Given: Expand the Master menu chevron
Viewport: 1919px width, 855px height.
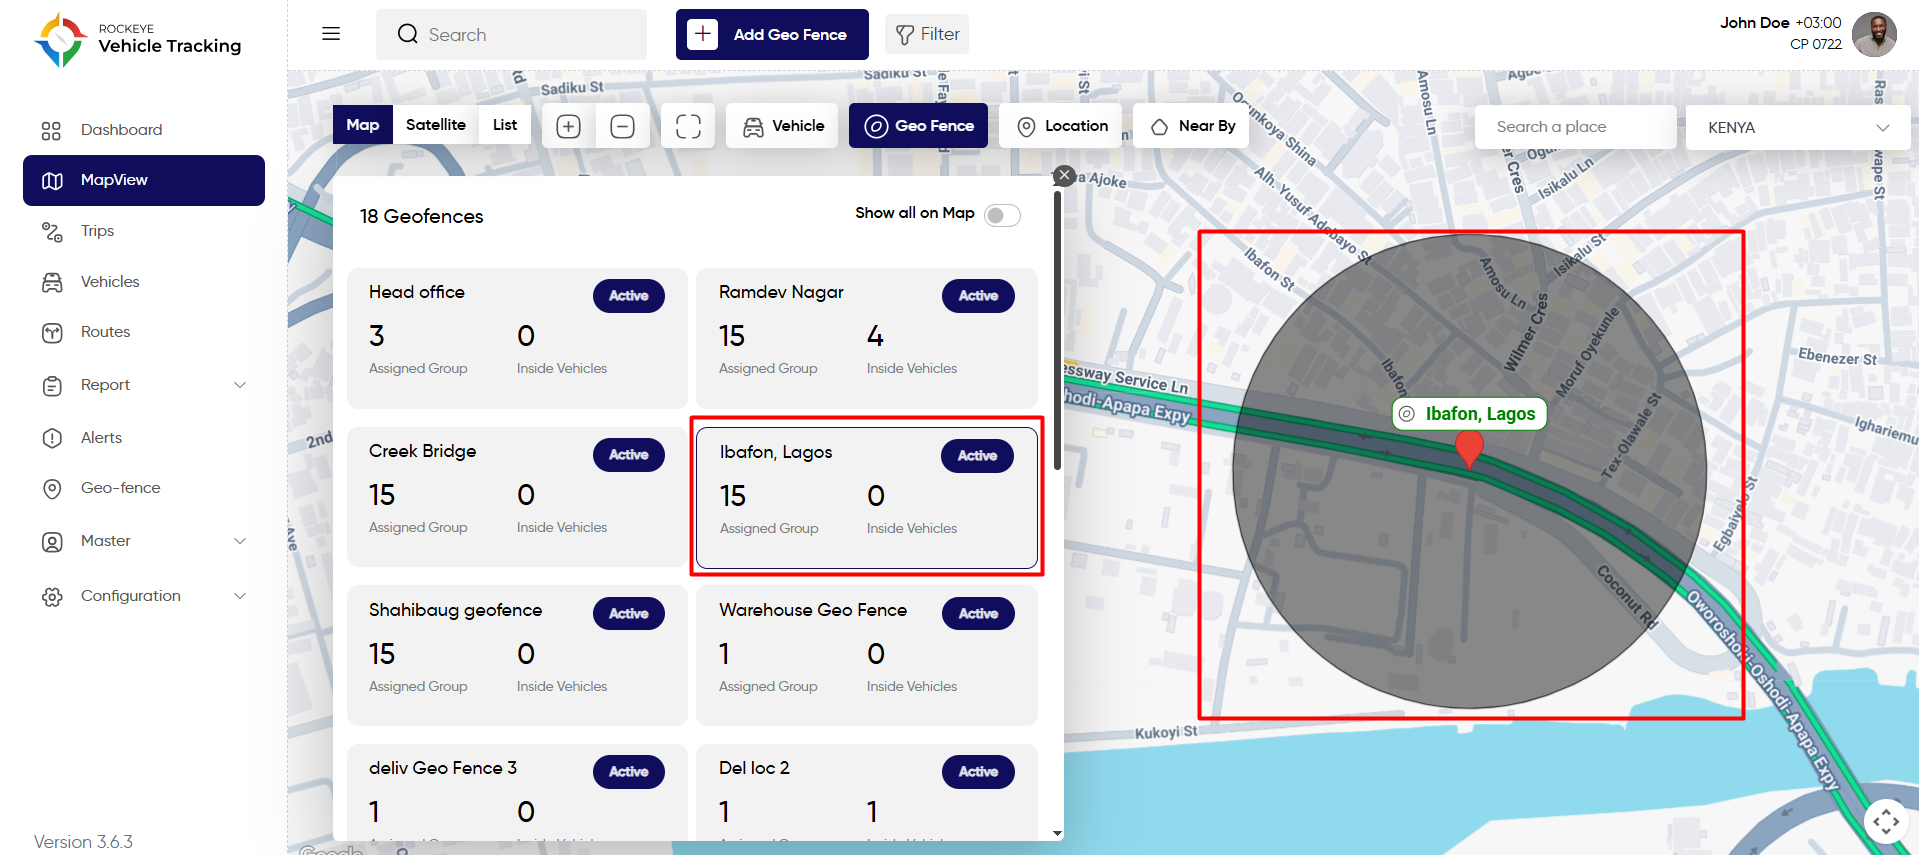Looking at the screenshot, I should click(240, 541).
